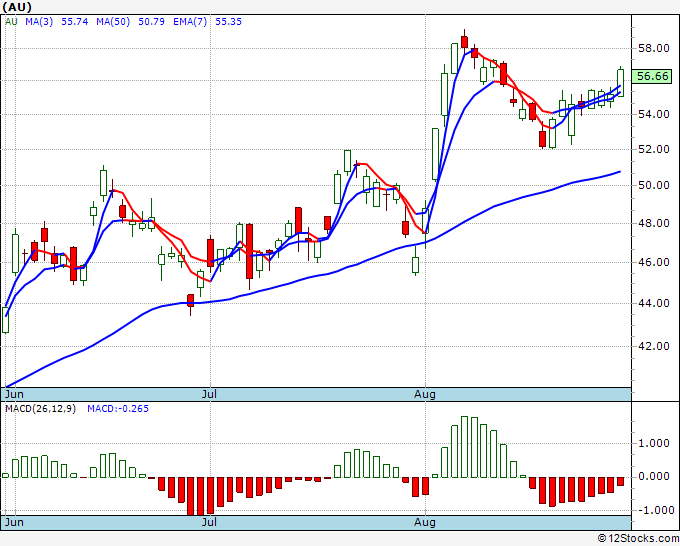Click the Jun label on price chart axis
Viewport: 680px width, 546px height.
point(14,394)
